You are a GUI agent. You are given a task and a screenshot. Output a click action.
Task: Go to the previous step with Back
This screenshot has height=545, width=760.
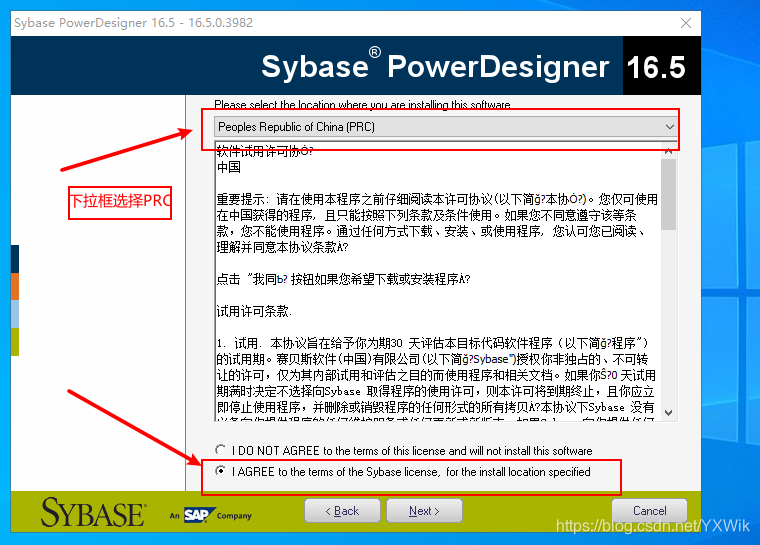click(x=342, y=511)
